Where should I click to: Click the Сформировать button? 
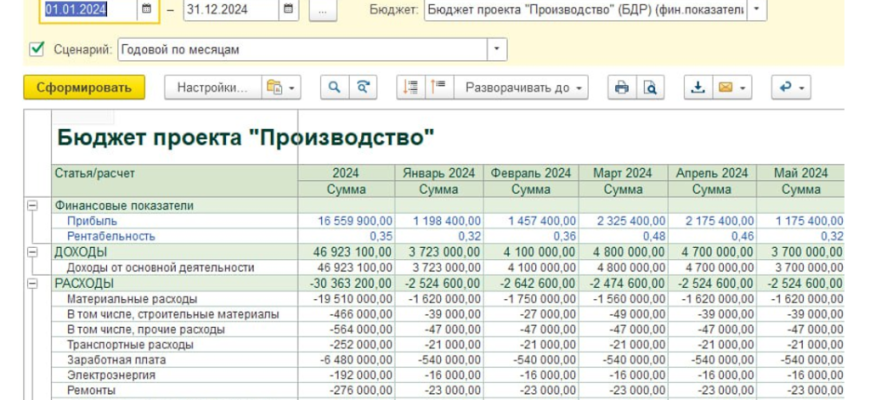point(84,88)
